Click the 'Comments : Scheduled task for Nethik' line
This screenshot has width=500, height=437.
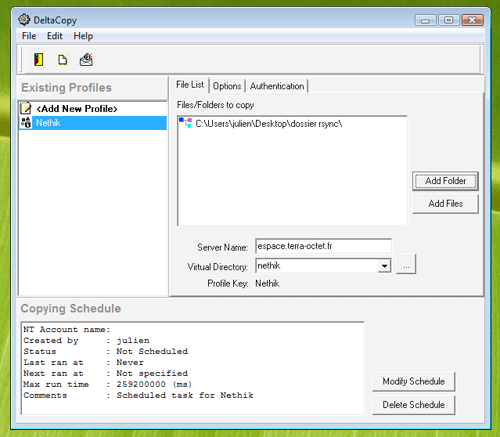click(x=138, y=395)
